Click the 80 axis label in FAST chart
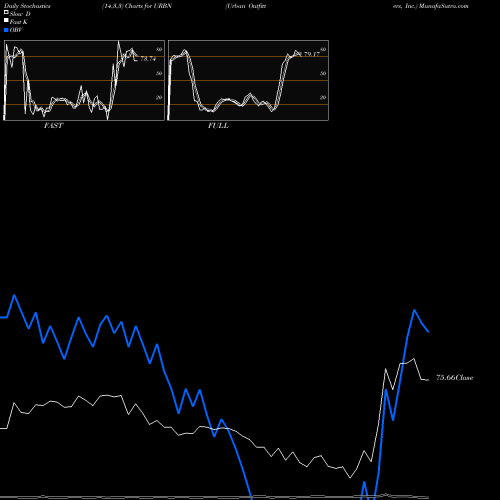 pyautogui.click(x=159, y=49)
